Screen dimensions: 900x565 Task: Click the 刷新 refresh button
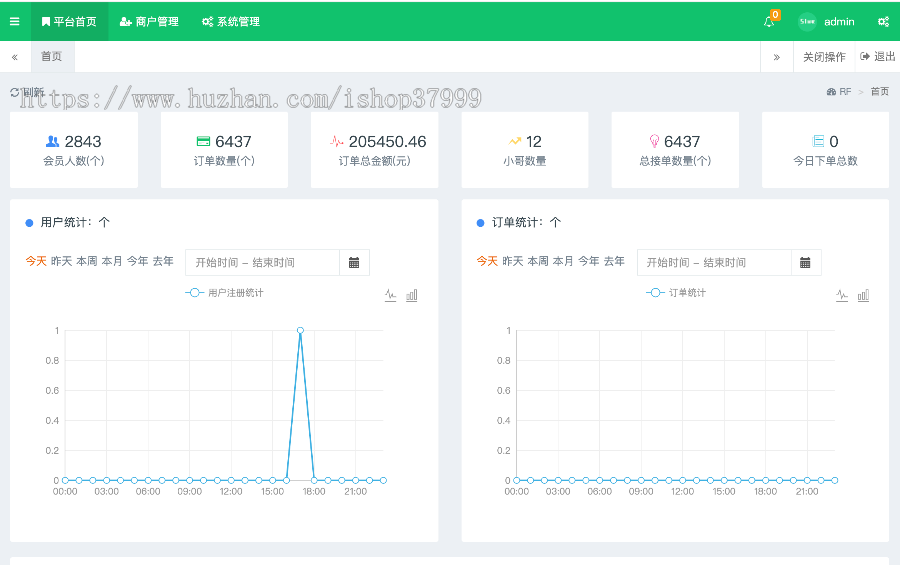27,92
